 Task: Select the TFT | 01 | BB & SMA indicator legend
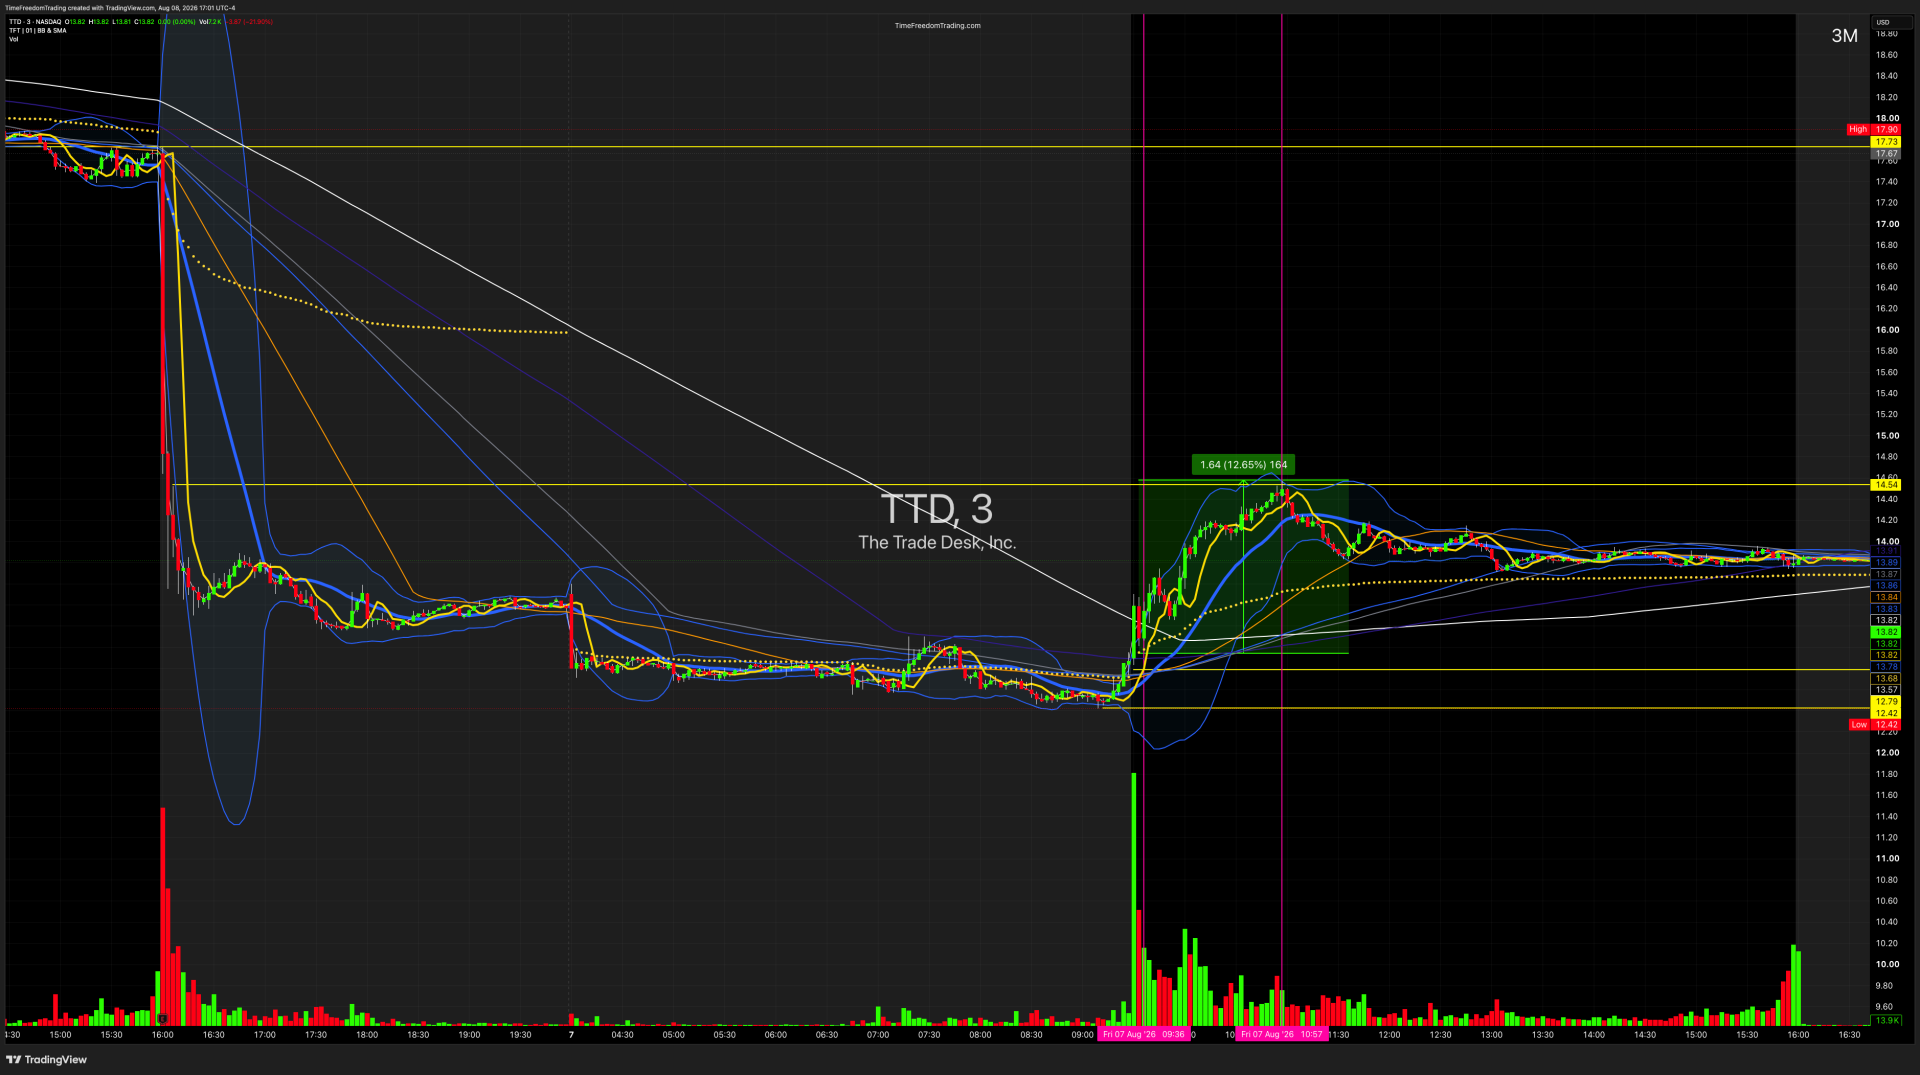pyautogui.click(x=38, y=31)
